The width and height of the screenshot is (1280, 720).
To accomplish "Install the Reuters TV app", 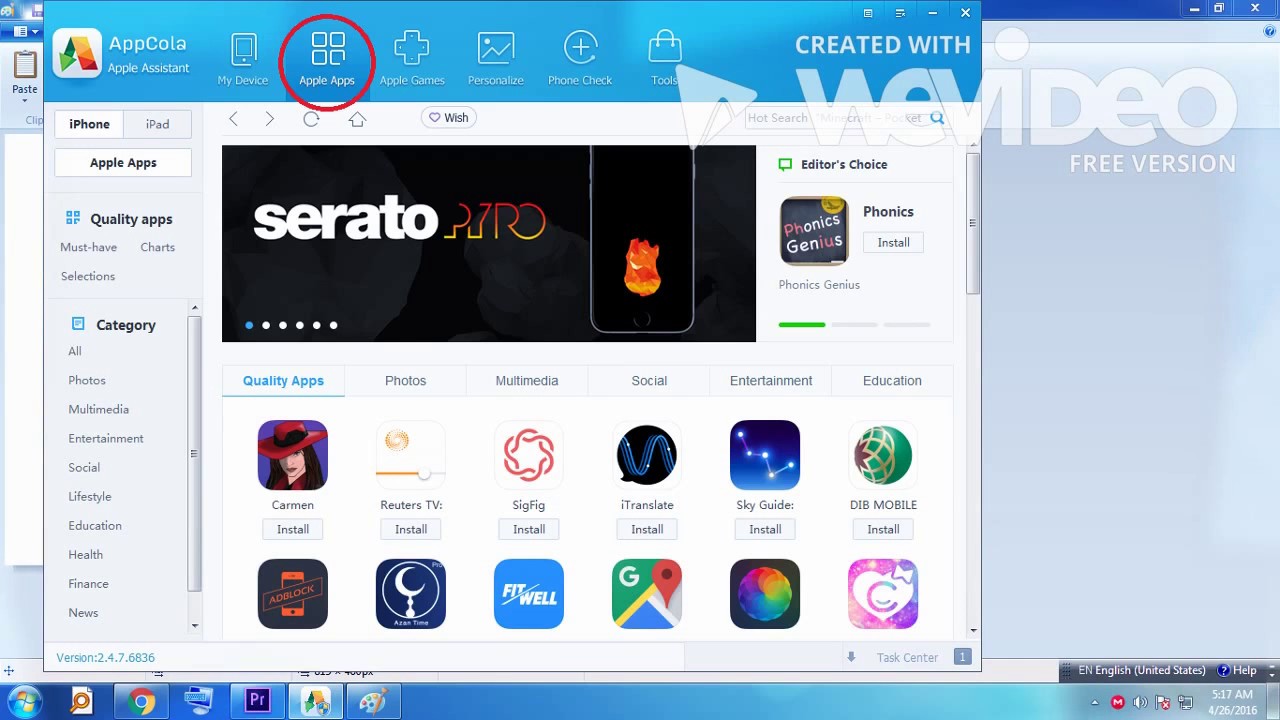I will click(x=411, y=529).
